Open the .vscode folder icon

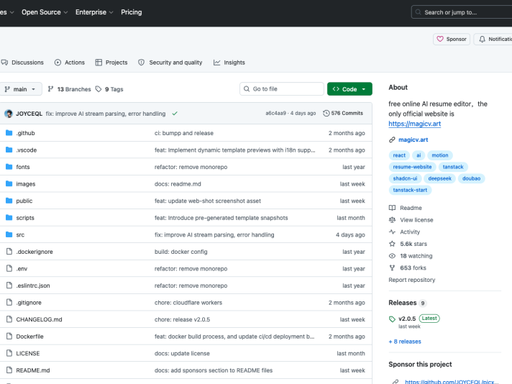(x=9, y=150)
